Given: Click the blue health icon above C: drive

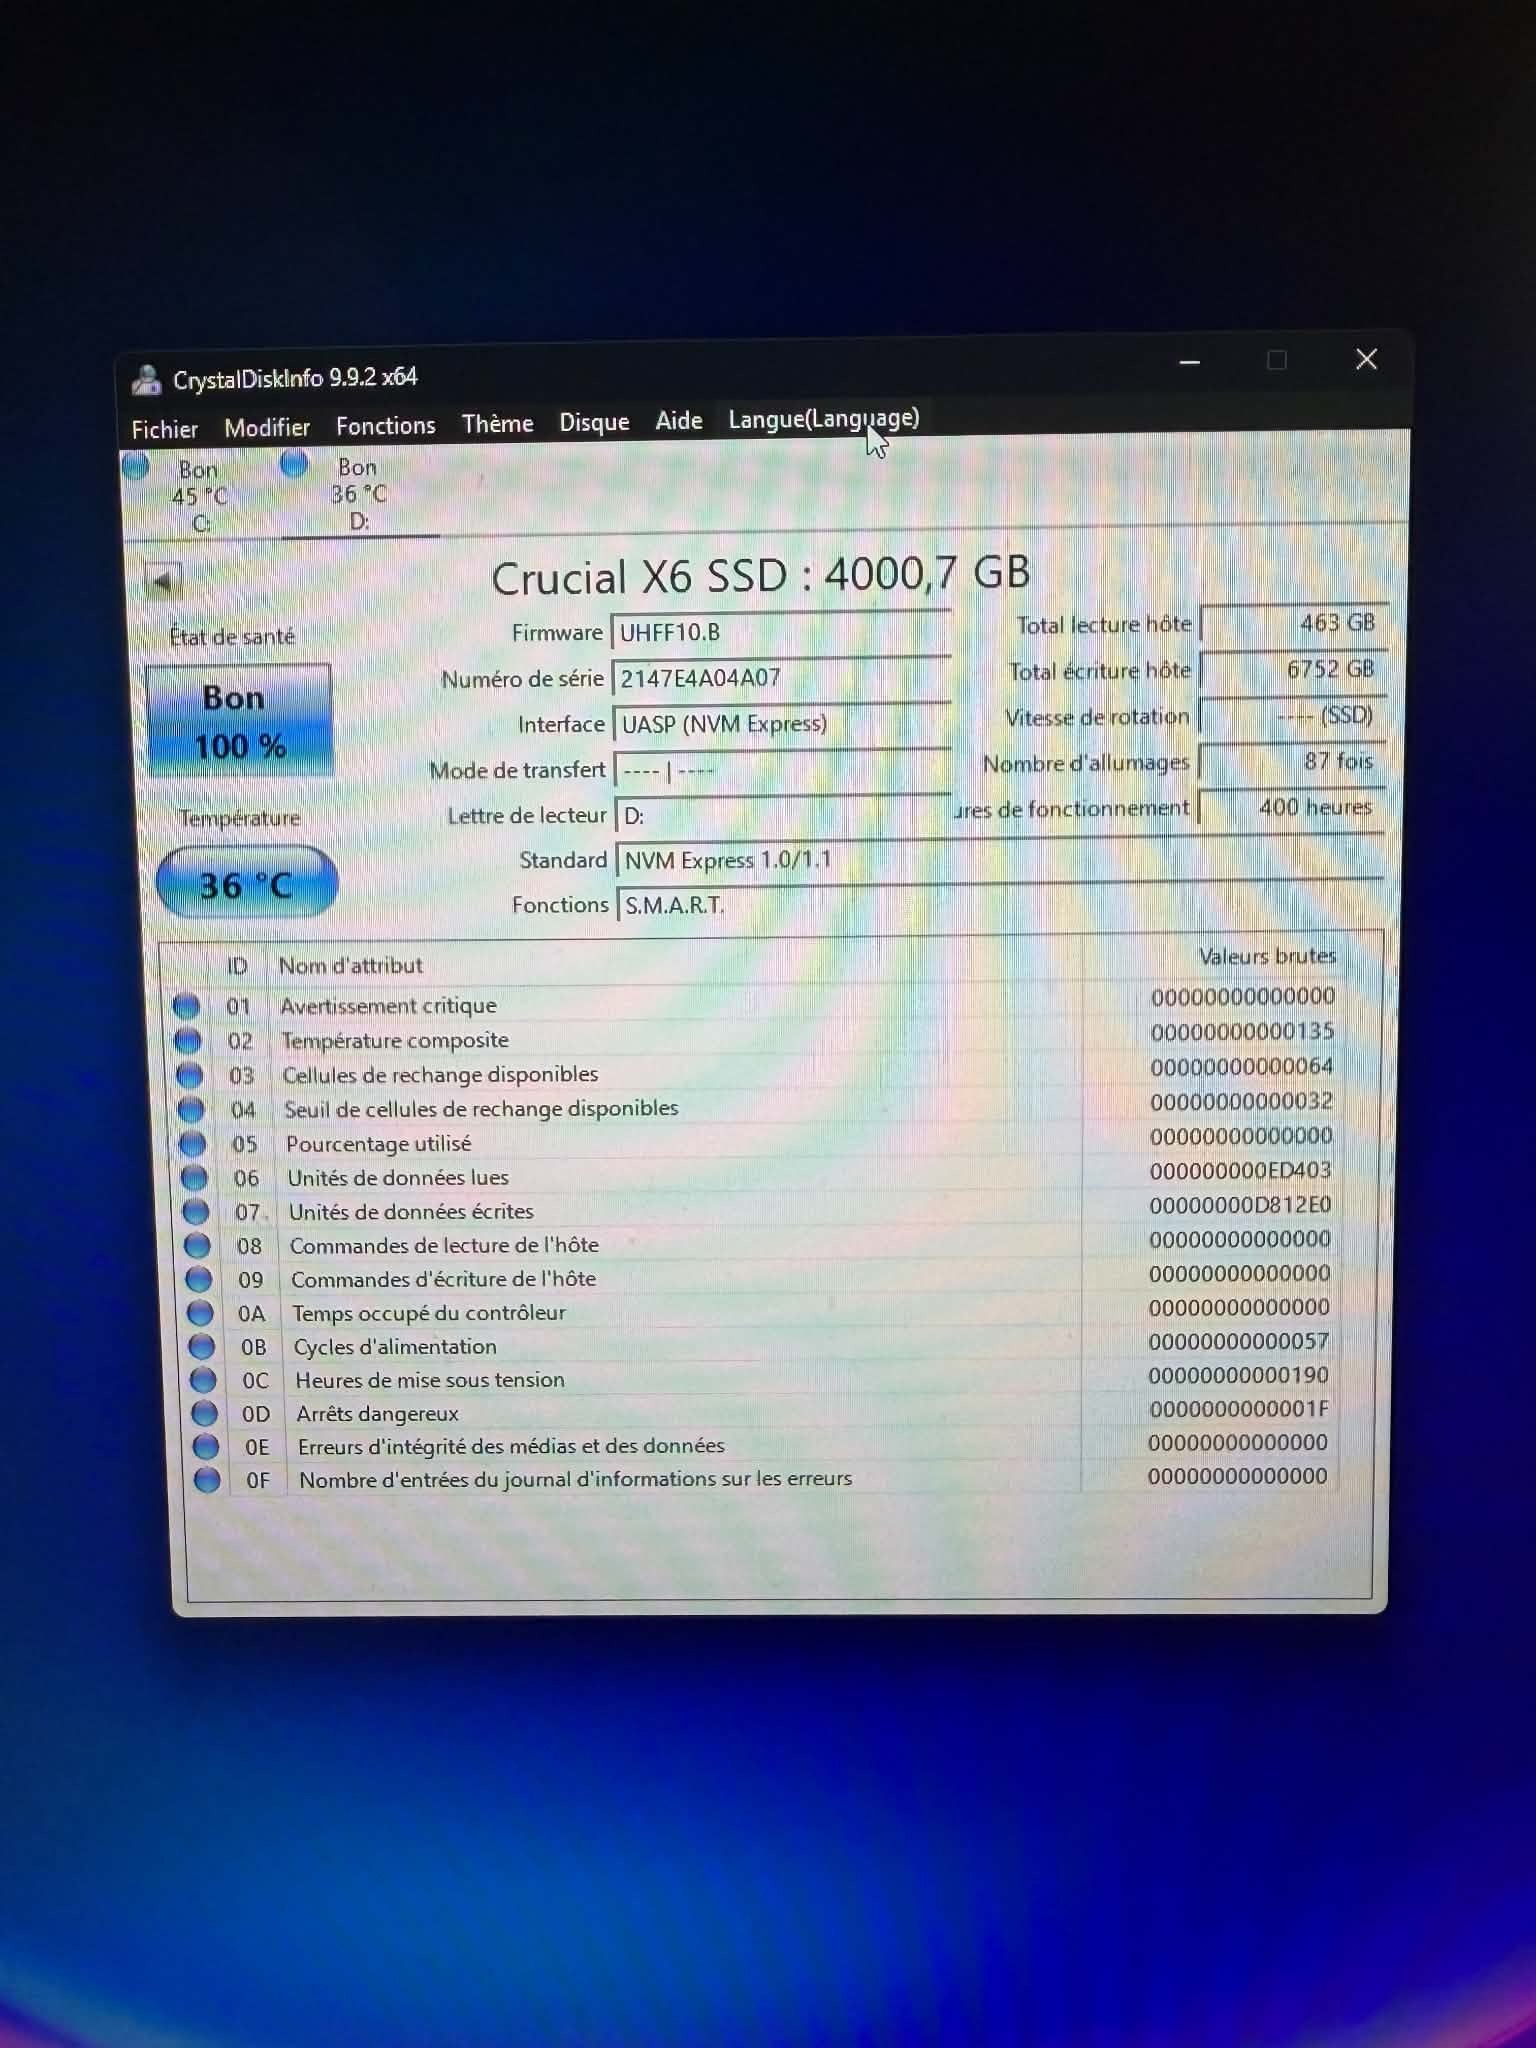Looking at the screenshot, I should pyautogui.click(x=135, y=466).
